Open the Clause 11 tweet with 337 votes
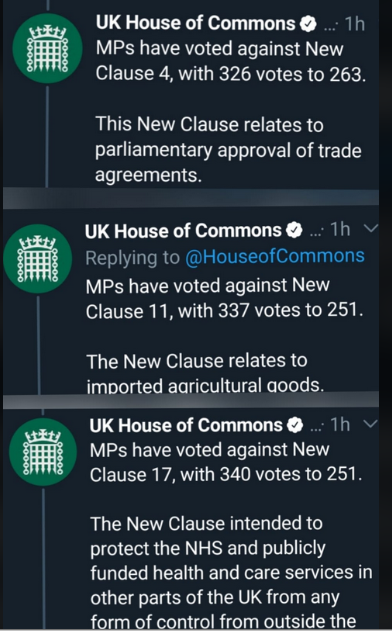 (x=225, y=298)
